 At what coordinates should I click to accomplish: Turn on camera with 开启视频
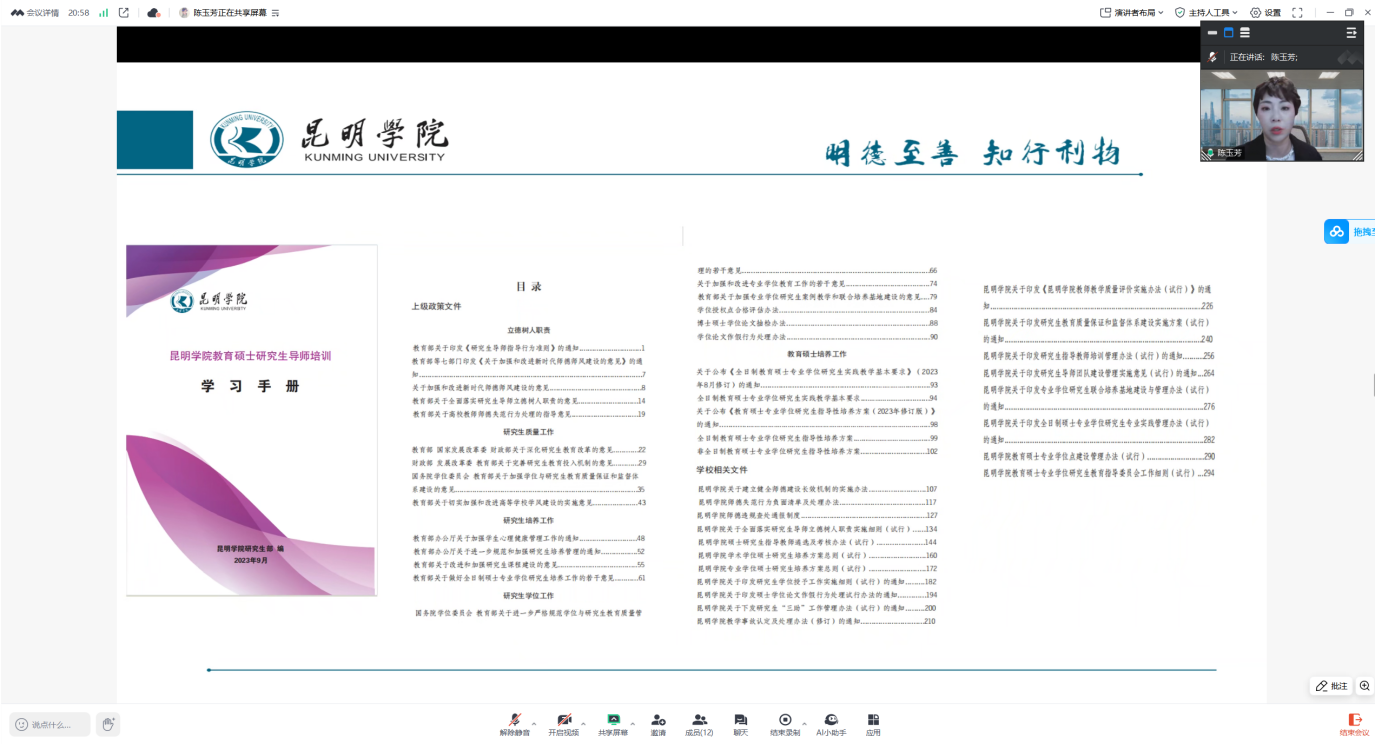[563, 724]
